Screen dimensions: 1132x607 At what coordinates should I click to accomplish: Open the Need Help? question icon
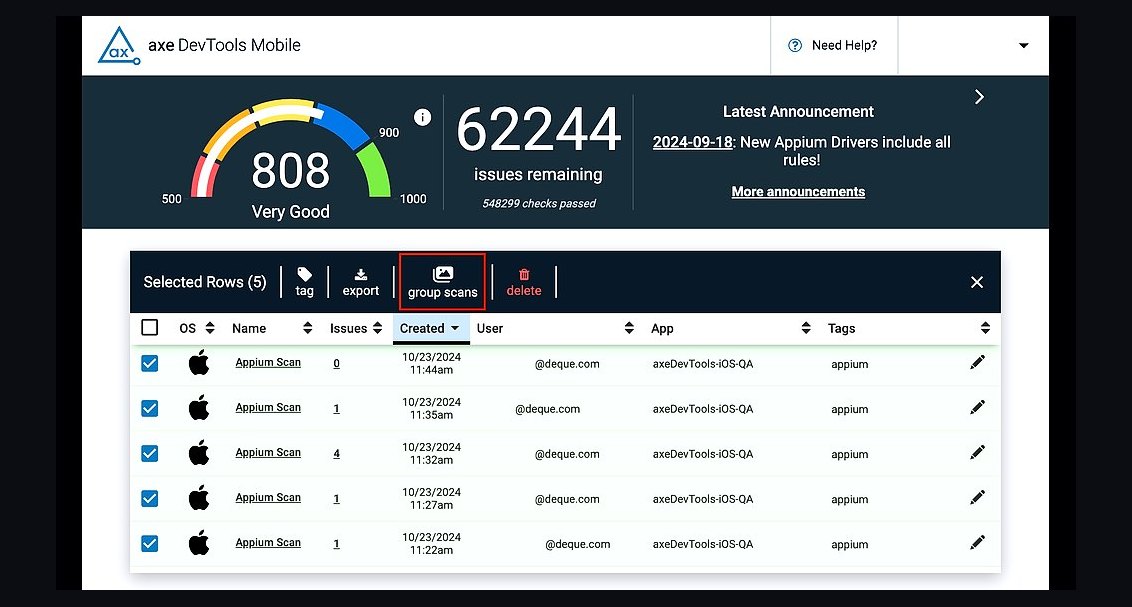point(795,45)
